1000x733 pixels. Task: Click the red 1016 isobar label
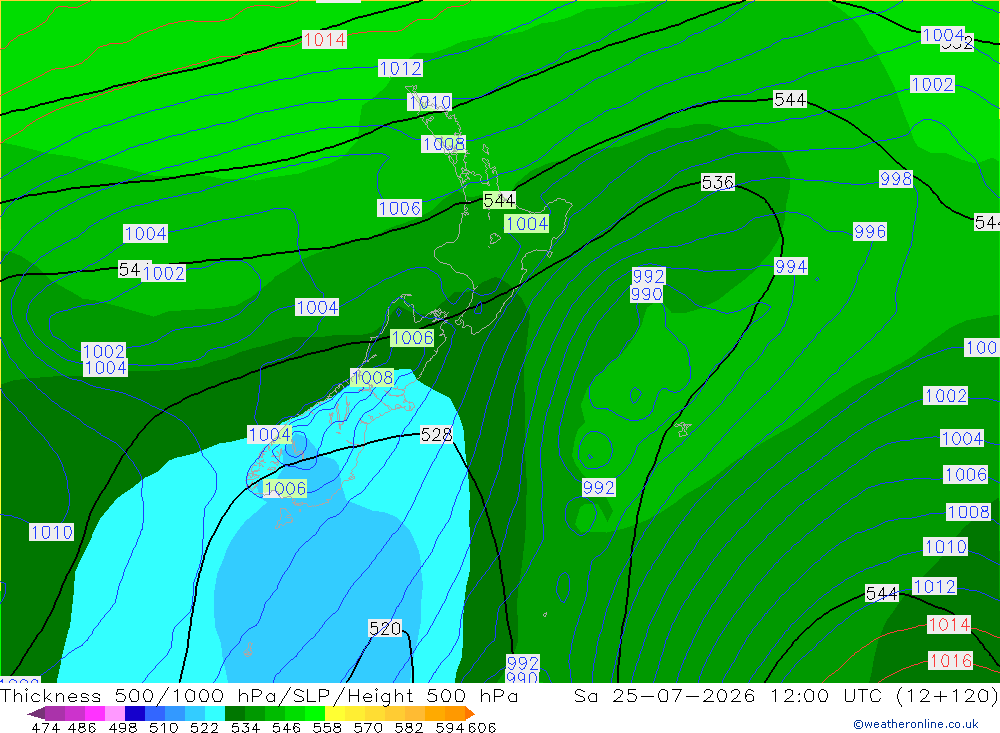(950, 660)
